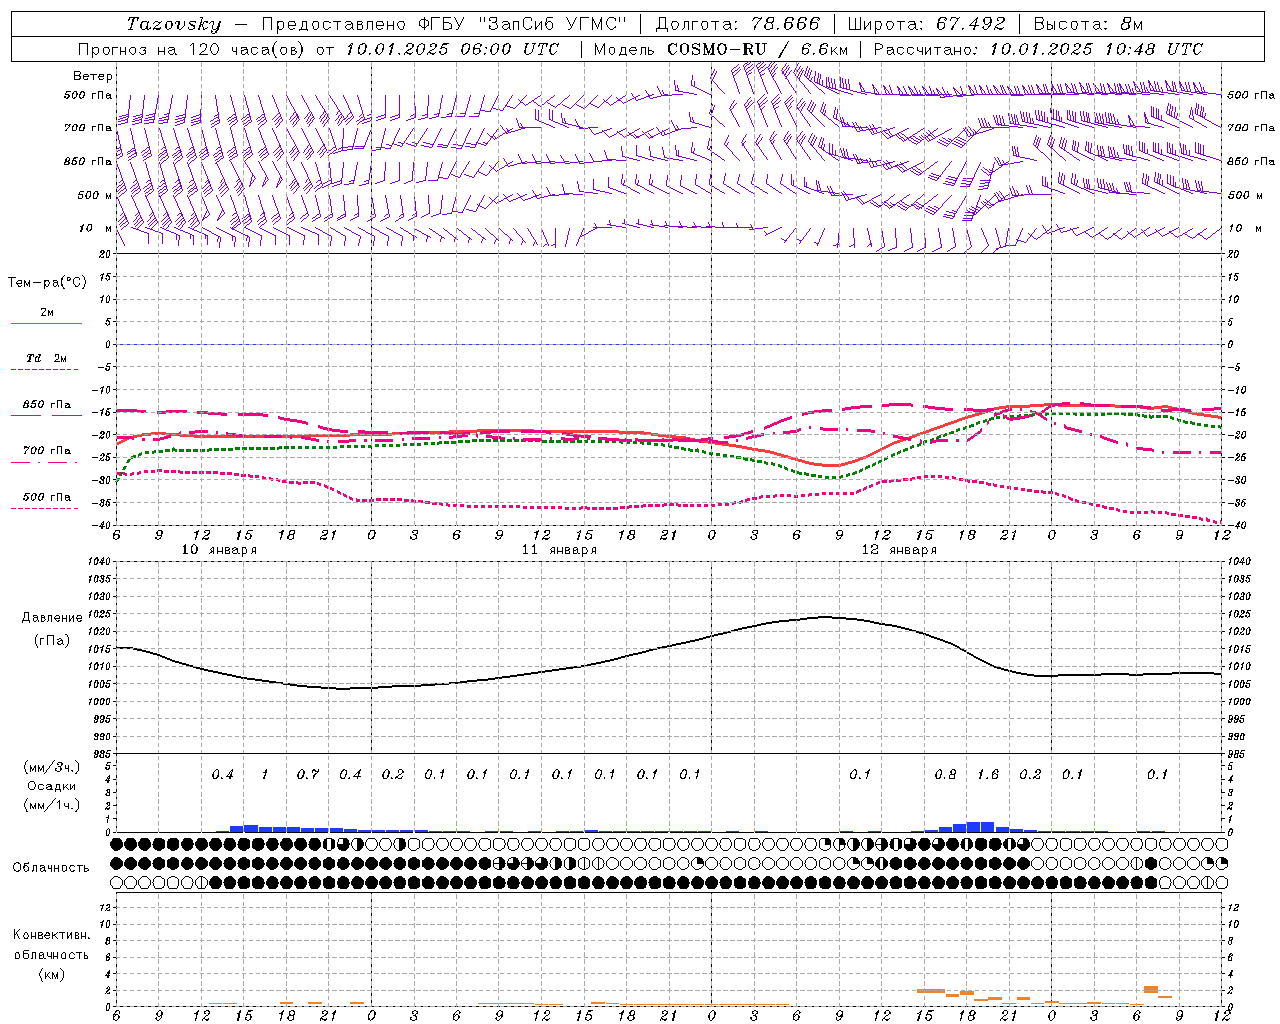This screenshot has height=1024, width=1280.
Task: Click the 0.8 precipitation amount value
Action: tap(945, 775)
